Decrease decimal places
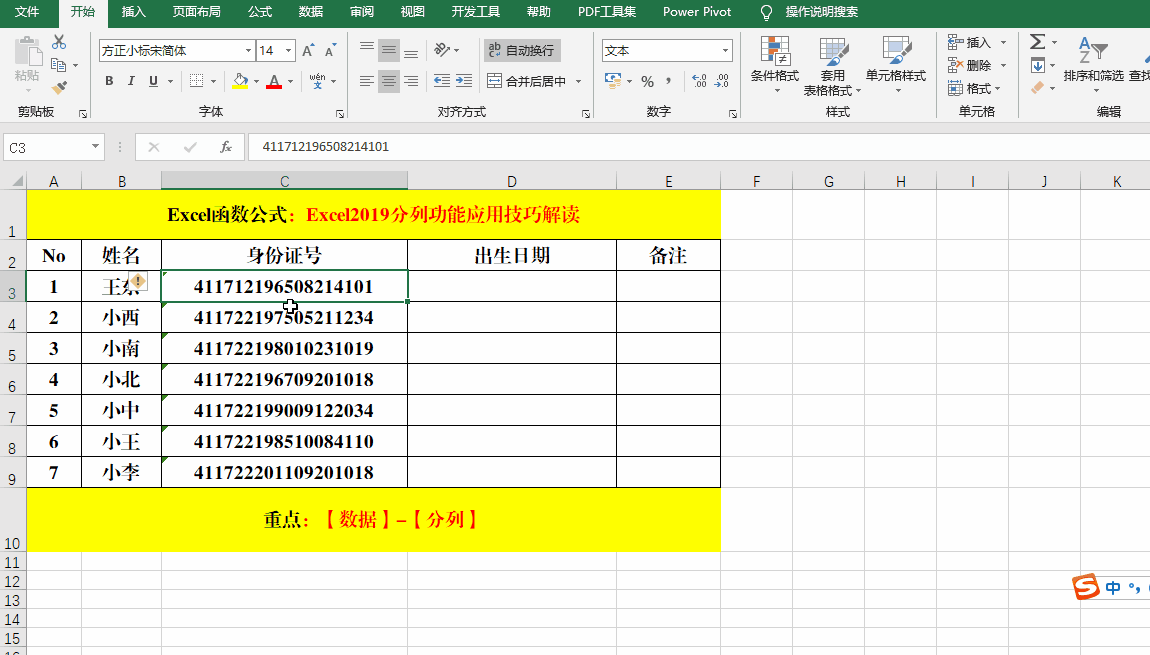This screenshot has height=655, width=1150. (x=722, y=81)
